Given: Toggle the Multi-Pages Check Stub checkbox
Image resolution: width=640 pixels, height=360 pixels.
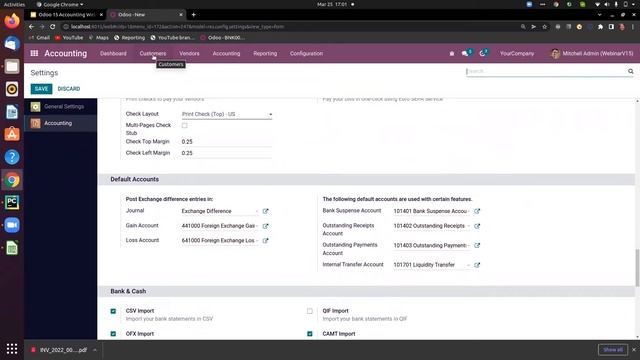Looking at the screenshot, I should (x=184, y=125).
